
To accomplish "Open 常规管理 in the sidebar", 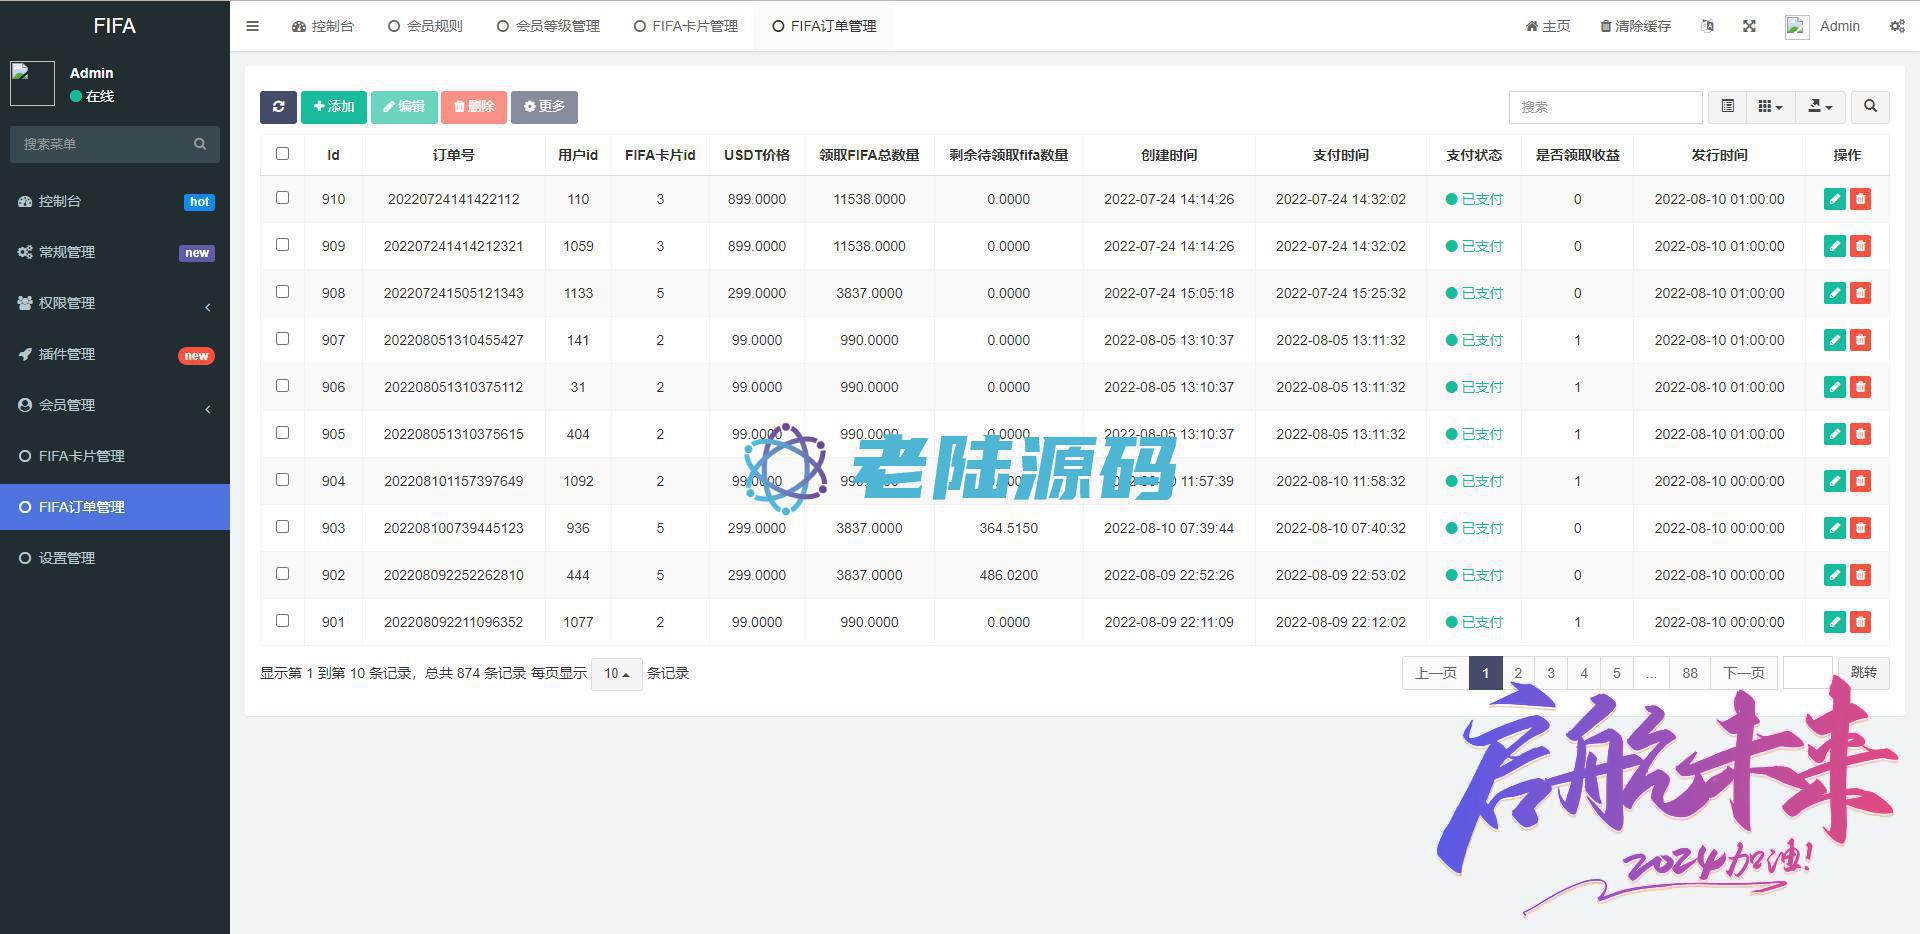I will coord(115,252).
